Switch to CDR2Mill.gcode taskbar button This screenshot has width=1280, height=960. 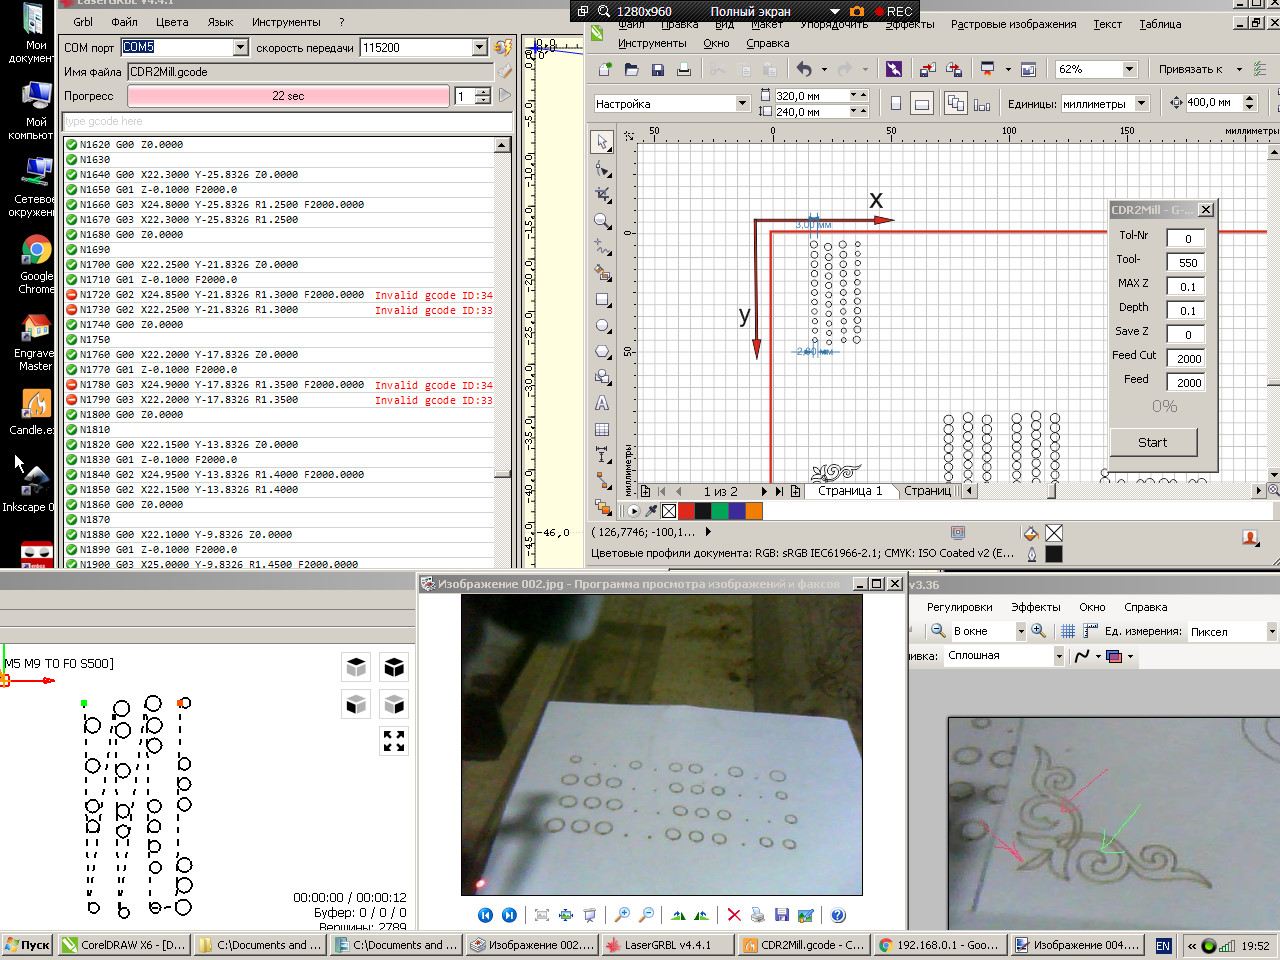[803, 944]
